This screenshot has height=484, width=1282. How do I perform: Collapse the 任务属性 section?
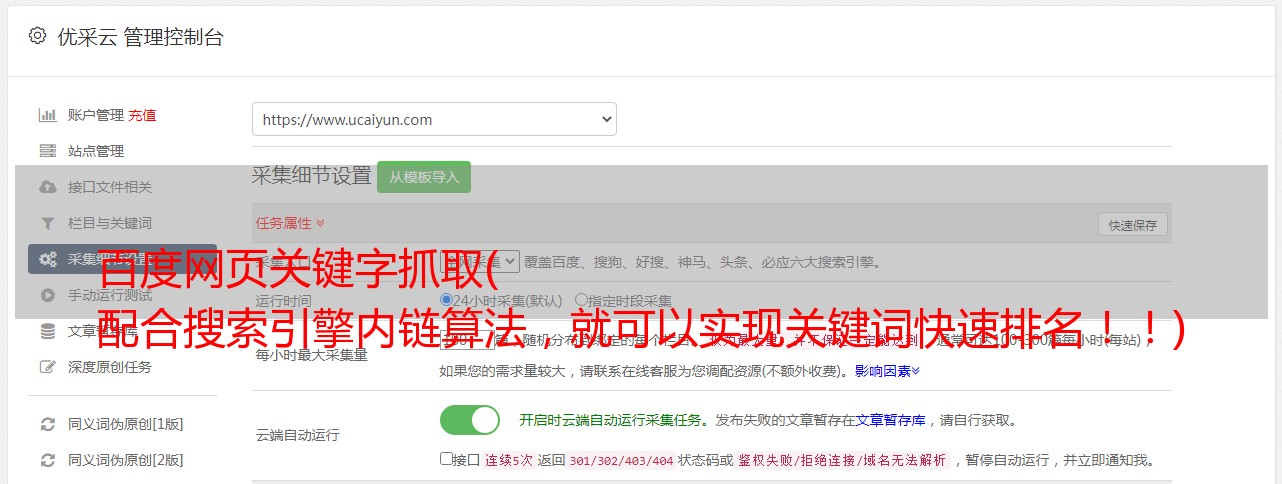290,223
